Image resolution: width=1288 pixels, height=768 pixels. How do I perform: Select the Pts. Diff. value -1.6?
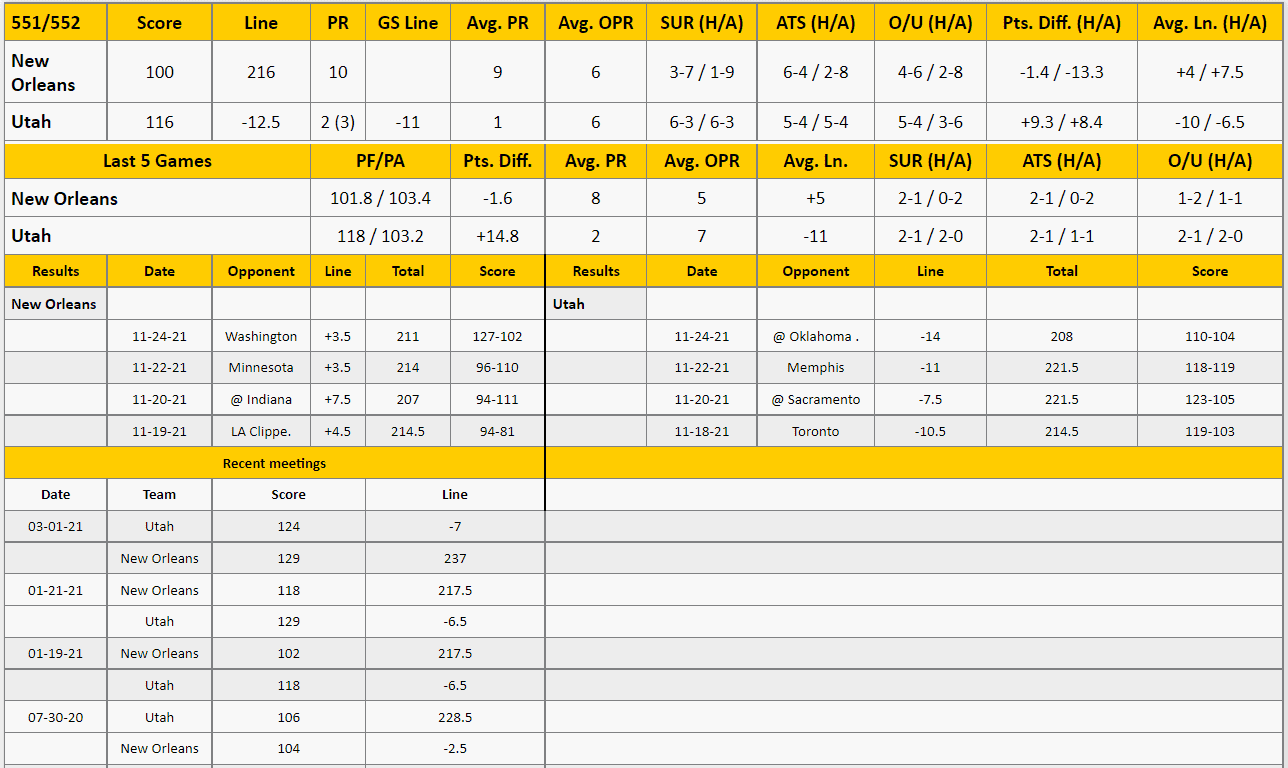(498, 198)
